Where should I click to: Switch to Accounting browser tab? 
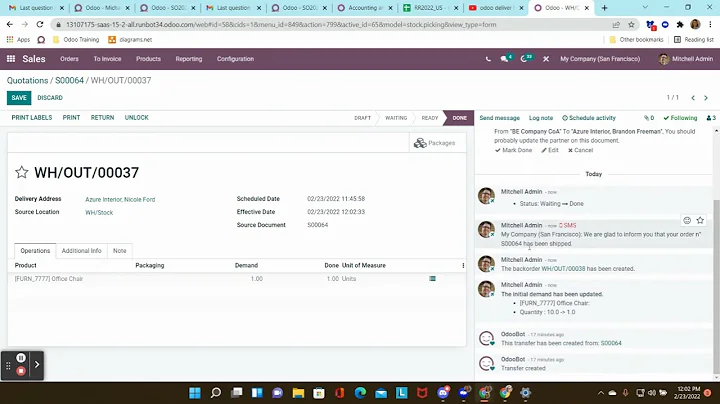click(366, 8)
